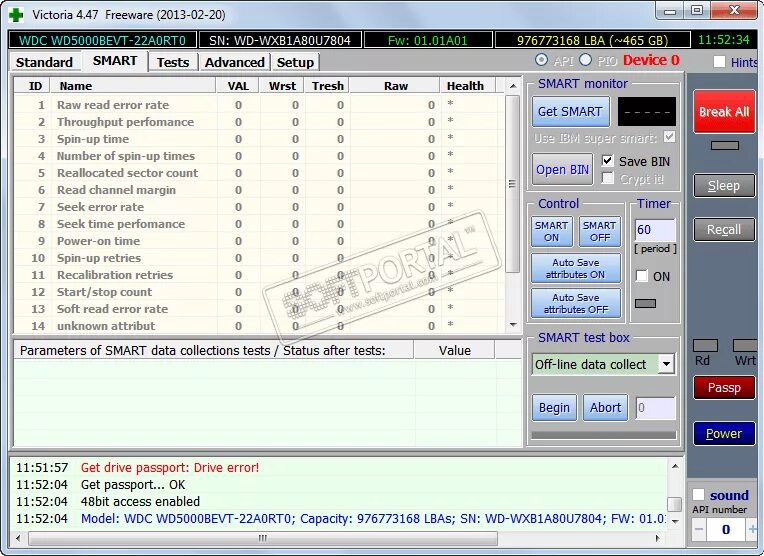Click the blue Power button
764x556 pixels.
pos(724,433)
